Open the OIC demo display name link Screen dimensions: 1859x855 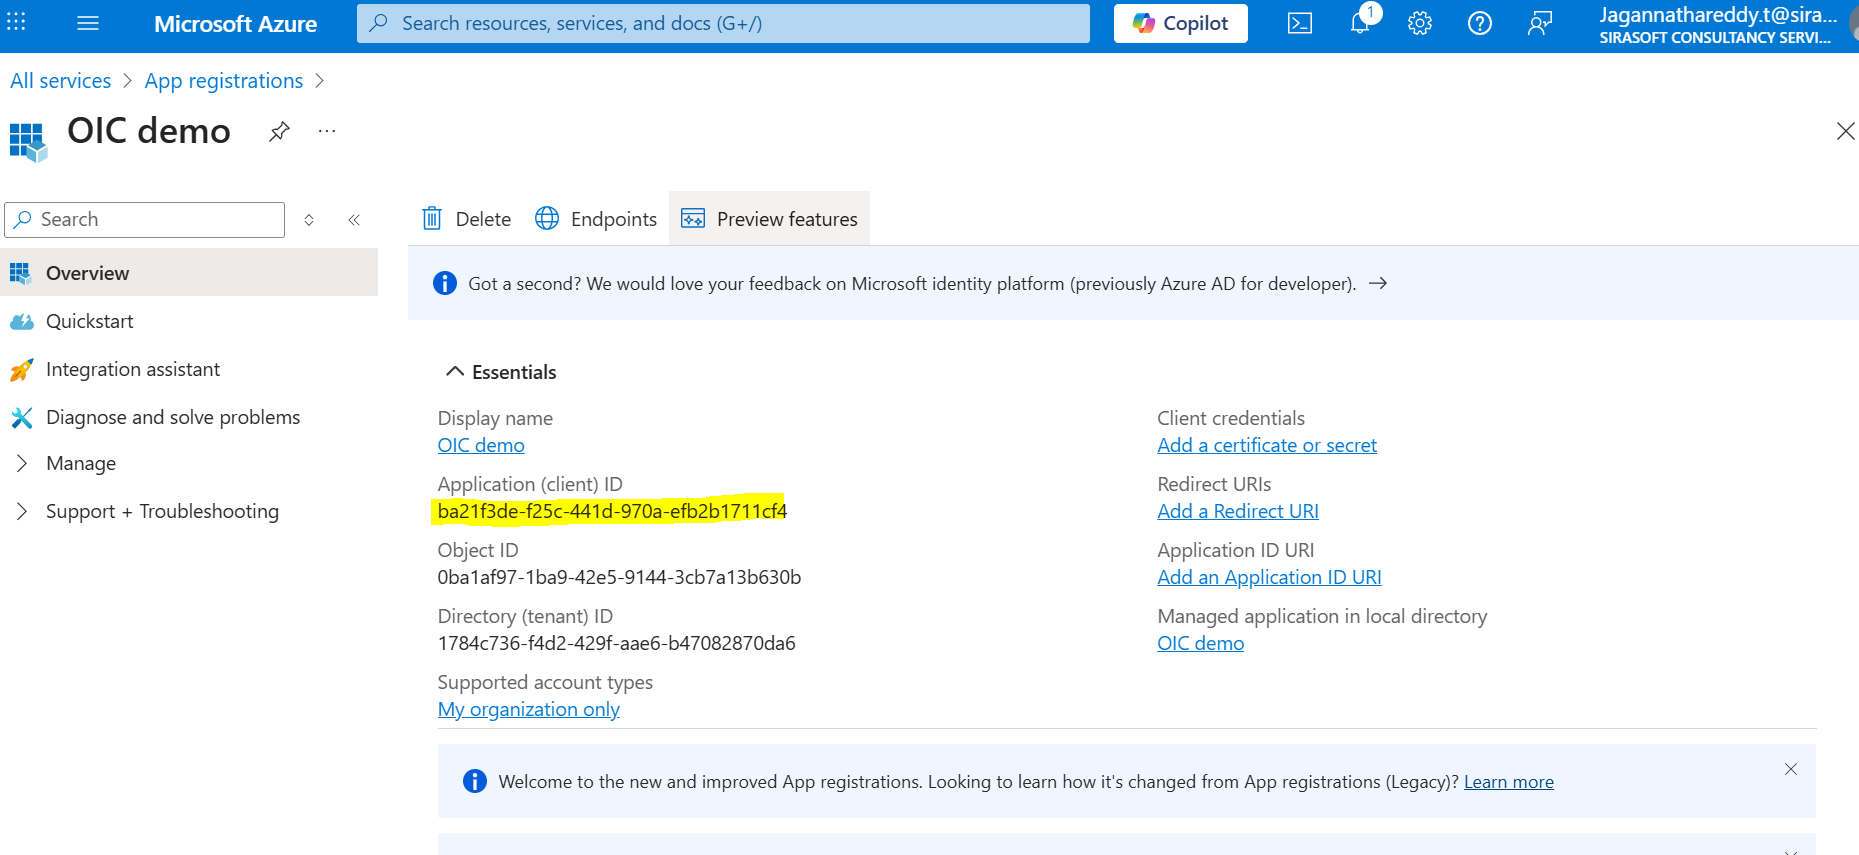[481, 445]
